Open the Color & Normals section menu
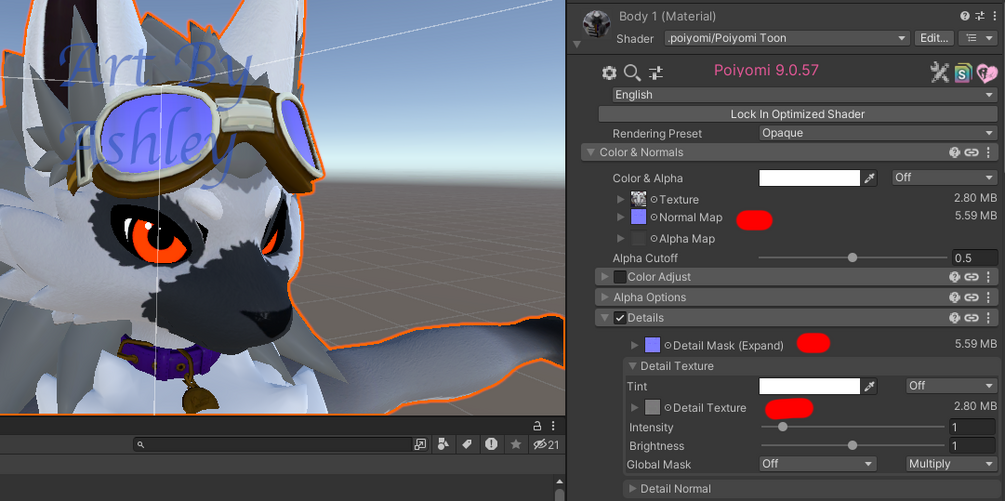 tap(988, 152)
